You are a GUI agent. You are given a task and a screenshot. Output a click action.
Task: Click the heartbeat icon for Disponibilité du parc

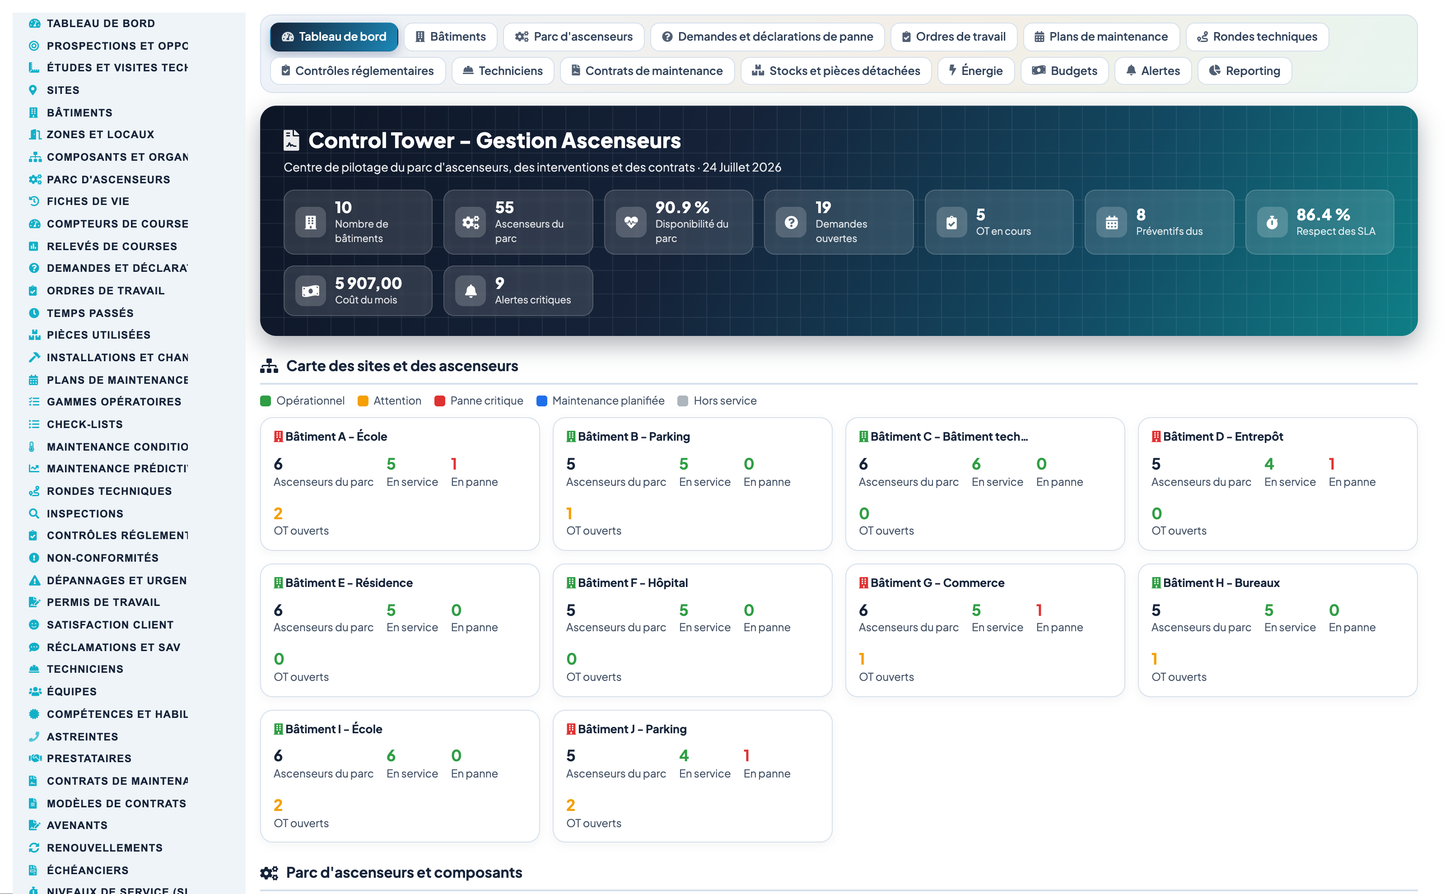[x=631, y=223]
